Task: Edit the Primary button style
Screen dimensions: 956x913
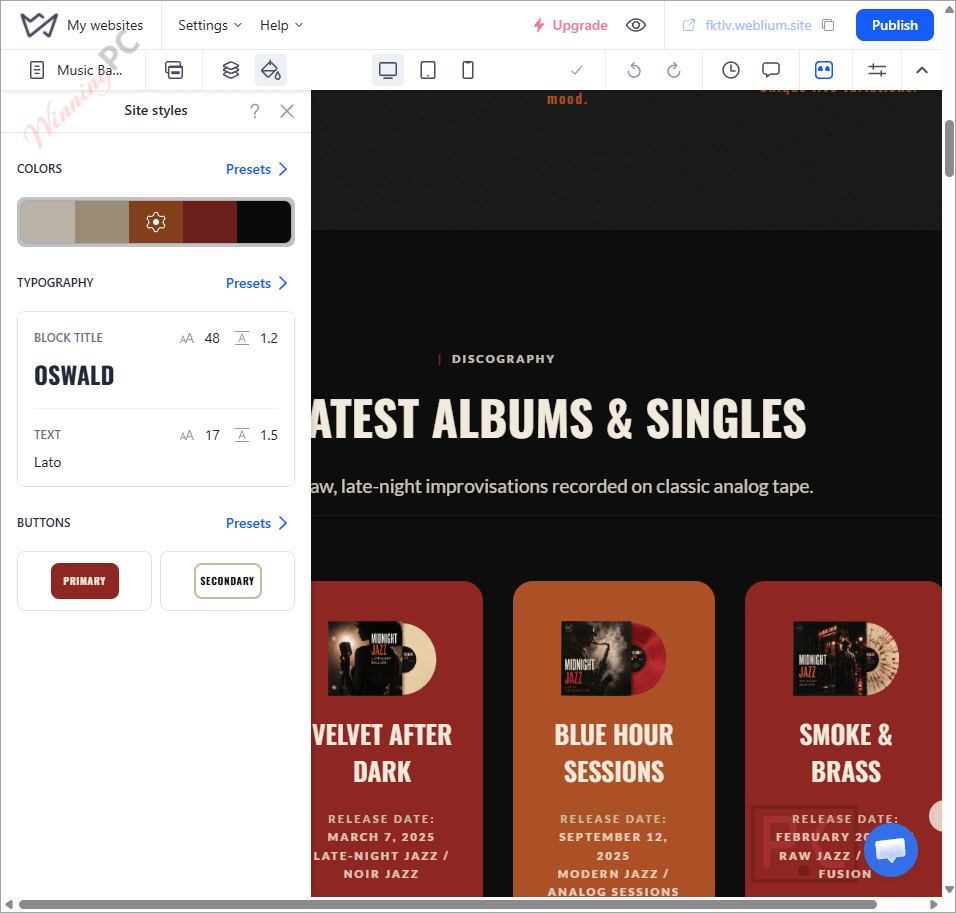Action: pyautogui.click(x=85, y=581)
